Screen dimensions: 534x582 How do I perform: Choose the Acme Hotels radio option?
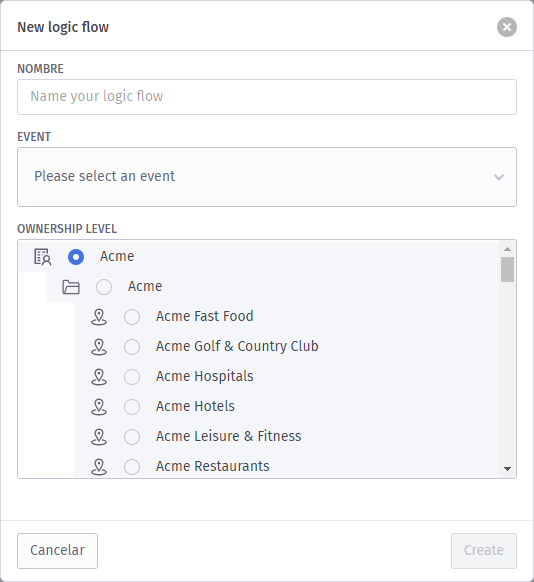pyautogui.click(x=132, y=407)
